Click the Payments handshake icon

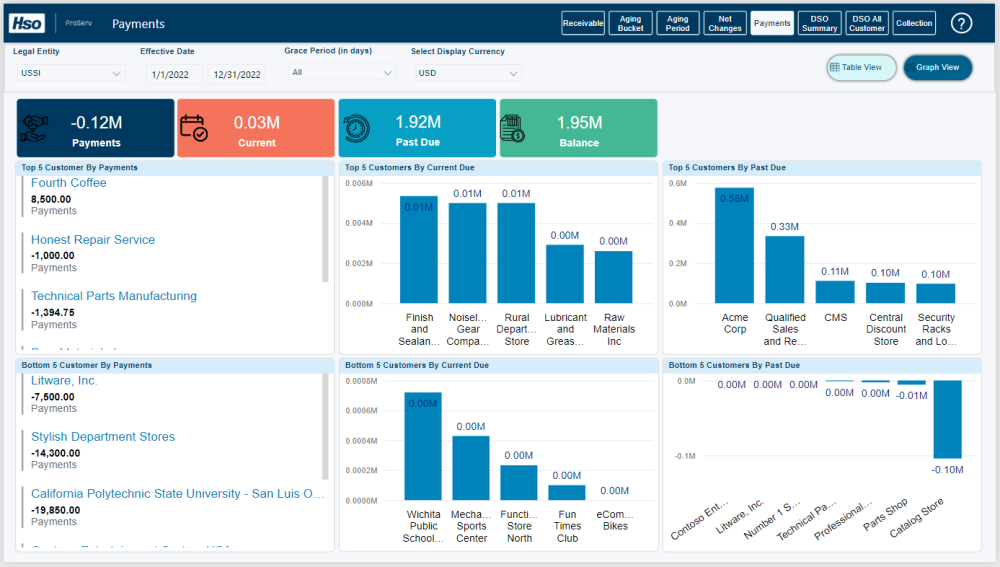(36, 128)
